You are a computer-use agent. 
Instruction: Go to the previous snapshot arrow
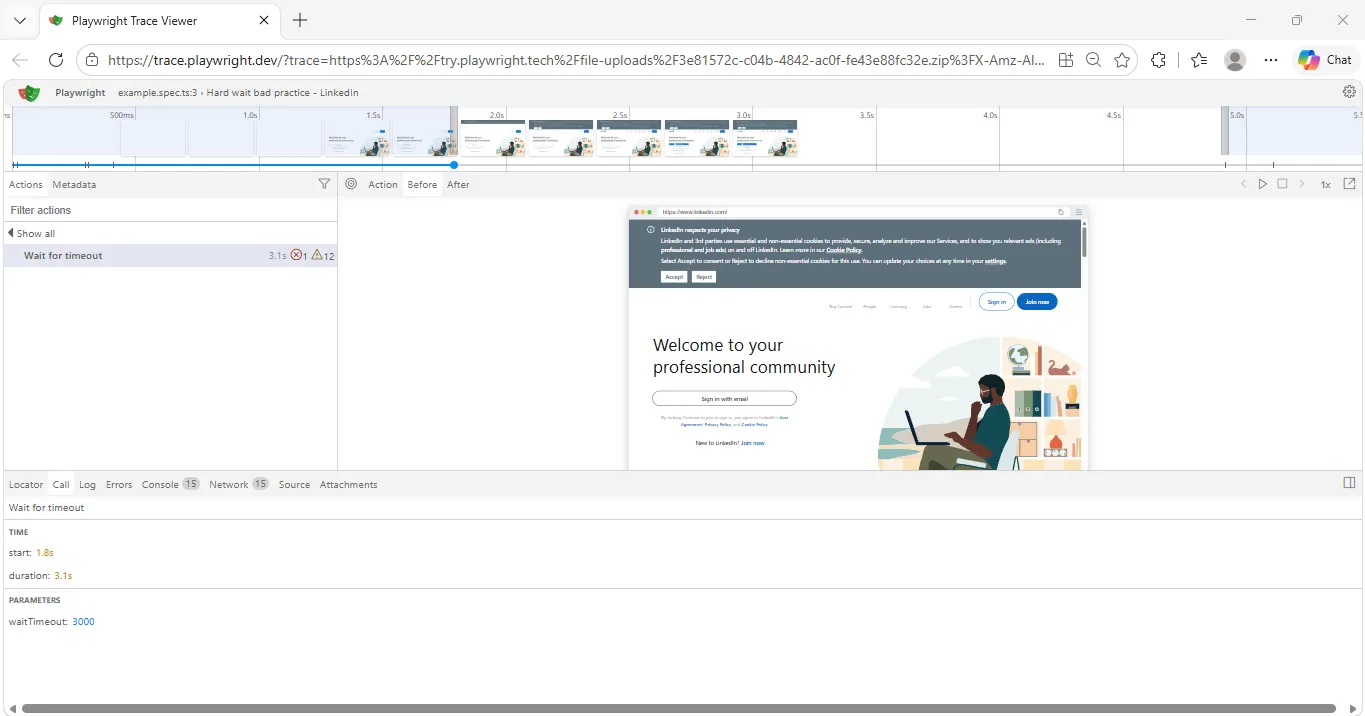(x=1244, y=184)
